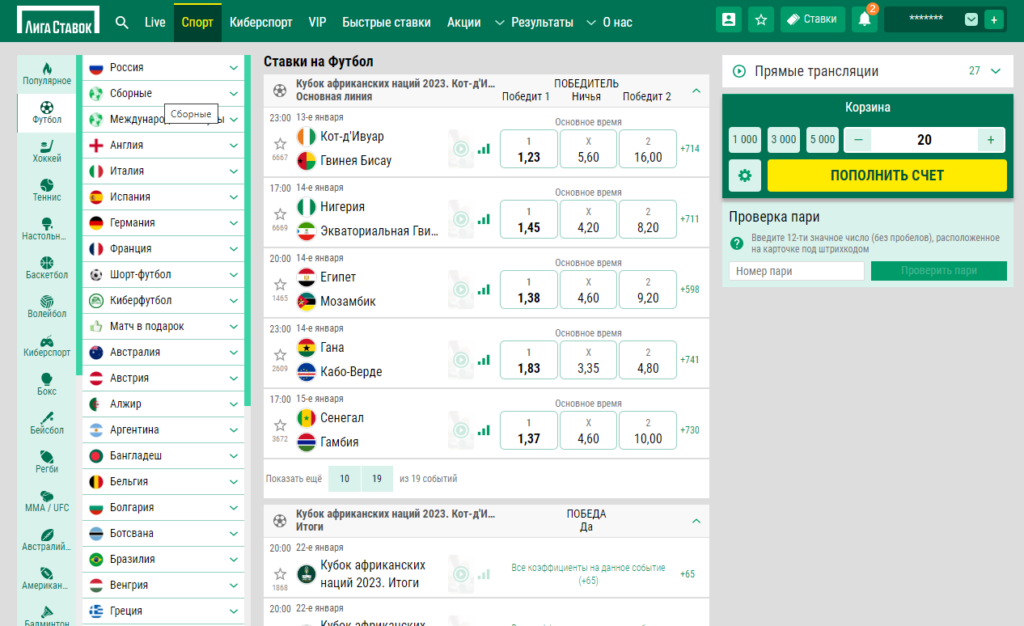The width and height of the screenshot is (1024, 626).
Task: Collapse the Итоги ПОБЕДА block
Action: (696, 521)
